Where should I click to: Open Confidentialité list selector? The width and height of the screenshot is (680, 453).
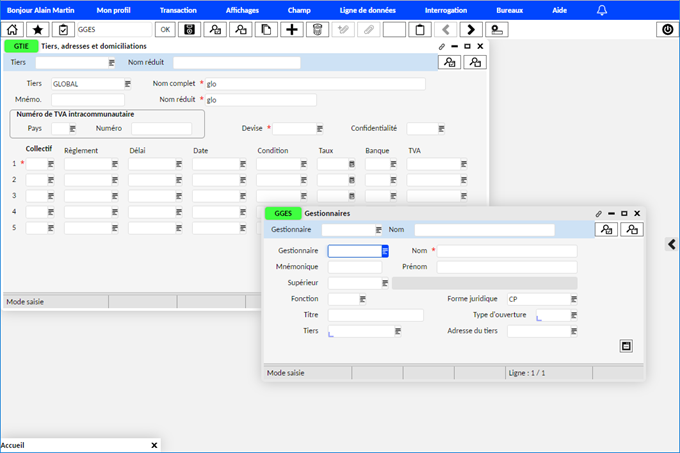pyautogui.click(x=441, y=129)
